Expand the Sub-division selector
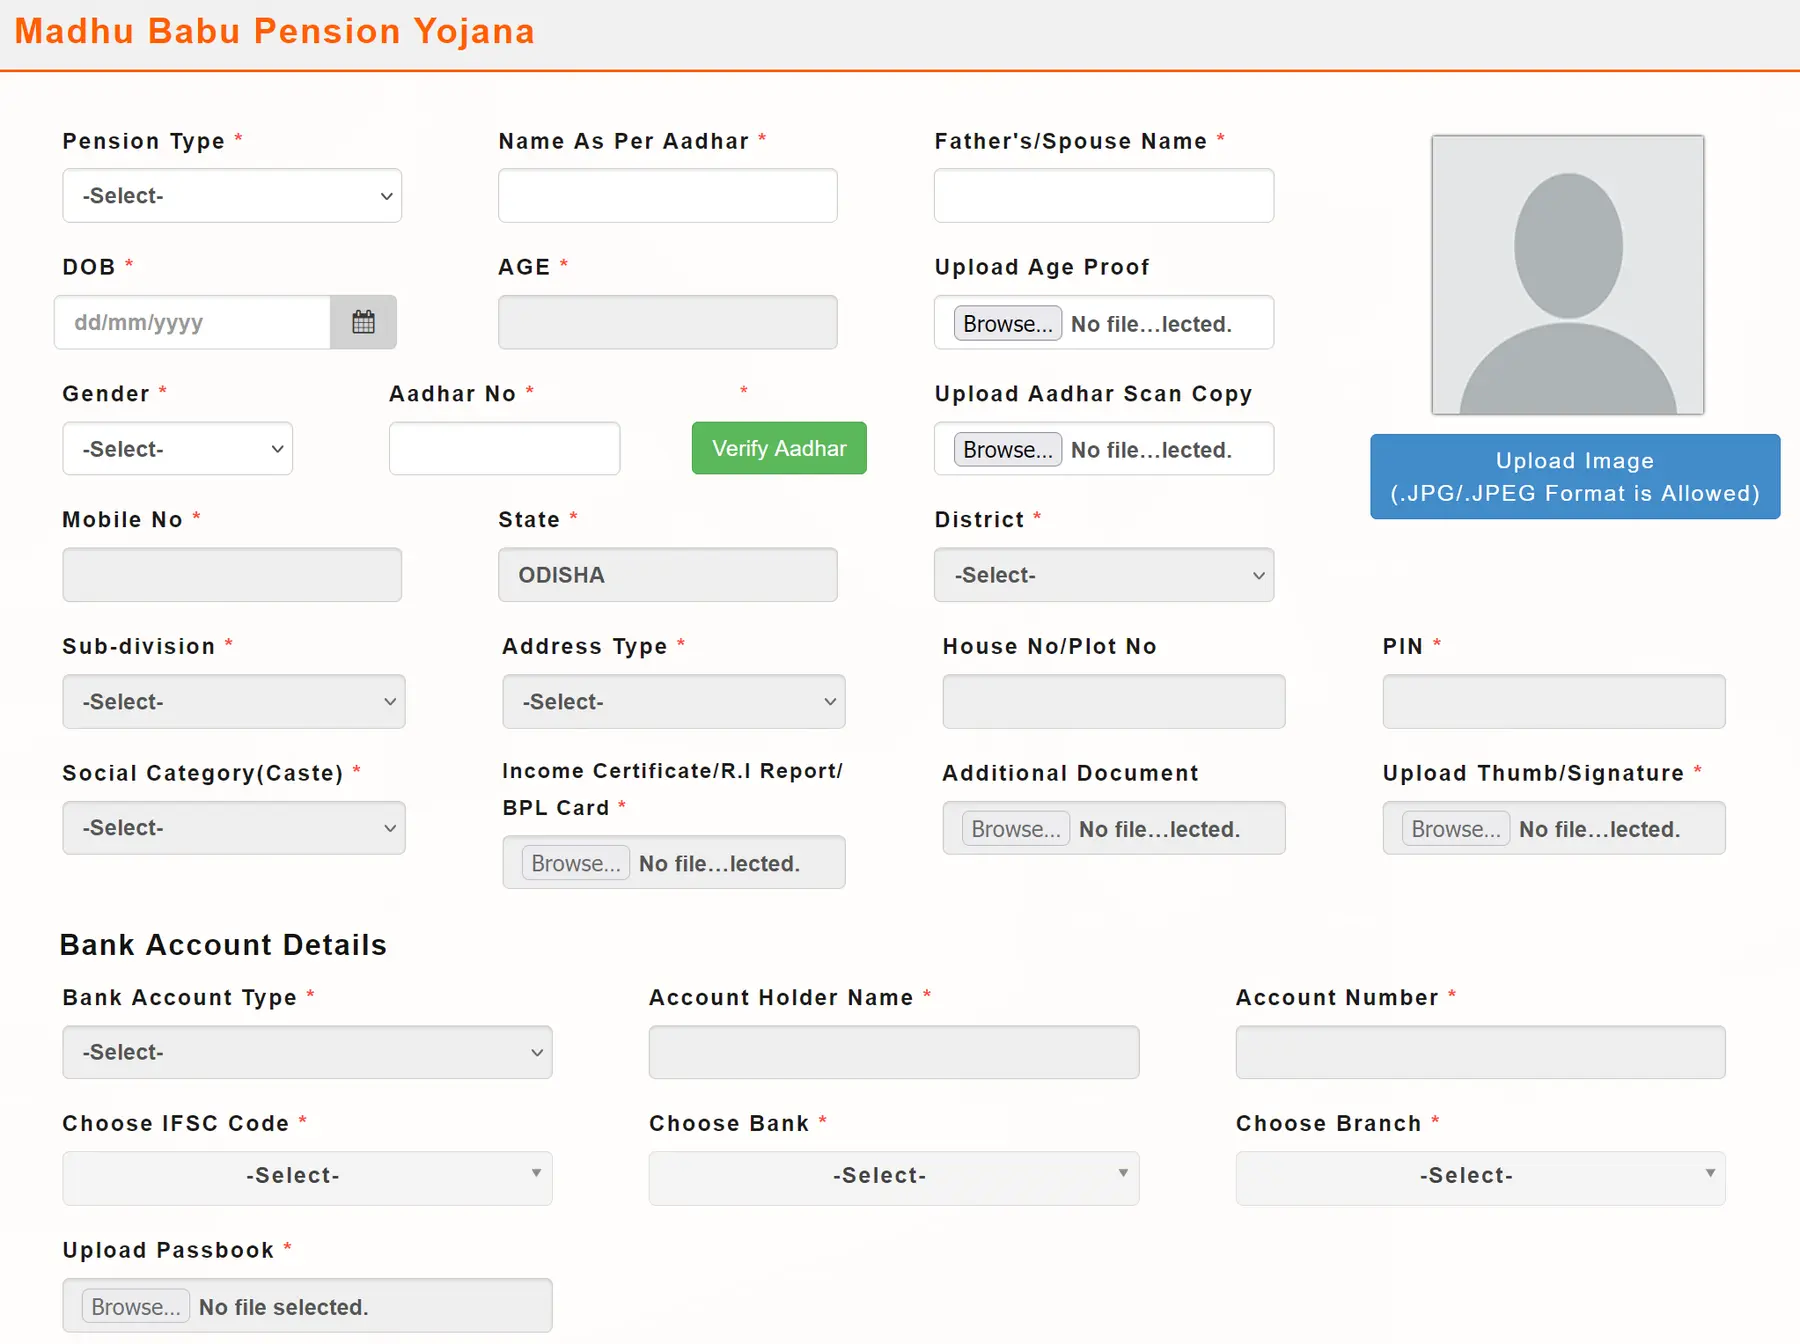The height and width of the screenshot is (1344, 1800). click(x=233, y=701)
